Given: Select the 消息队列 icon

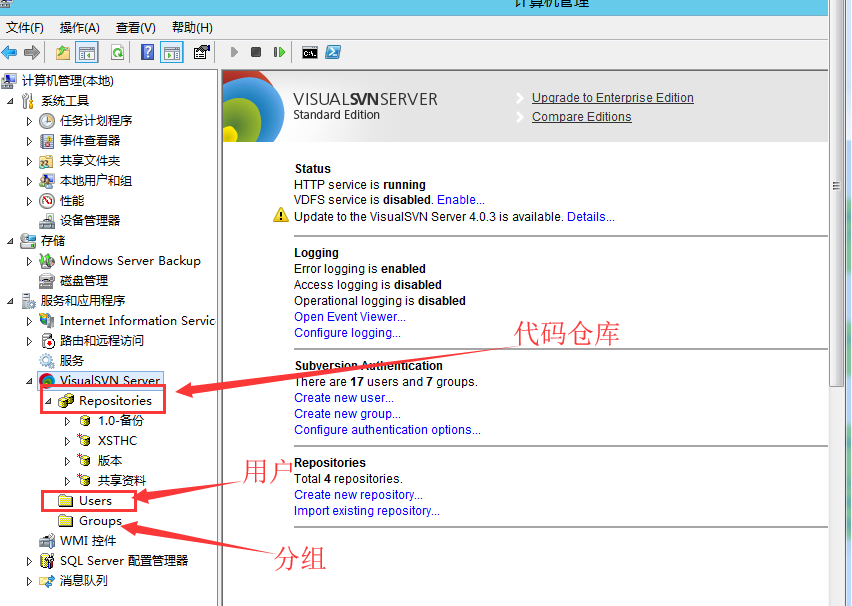Looking at the screenshot, I should (x=47, y=581).
